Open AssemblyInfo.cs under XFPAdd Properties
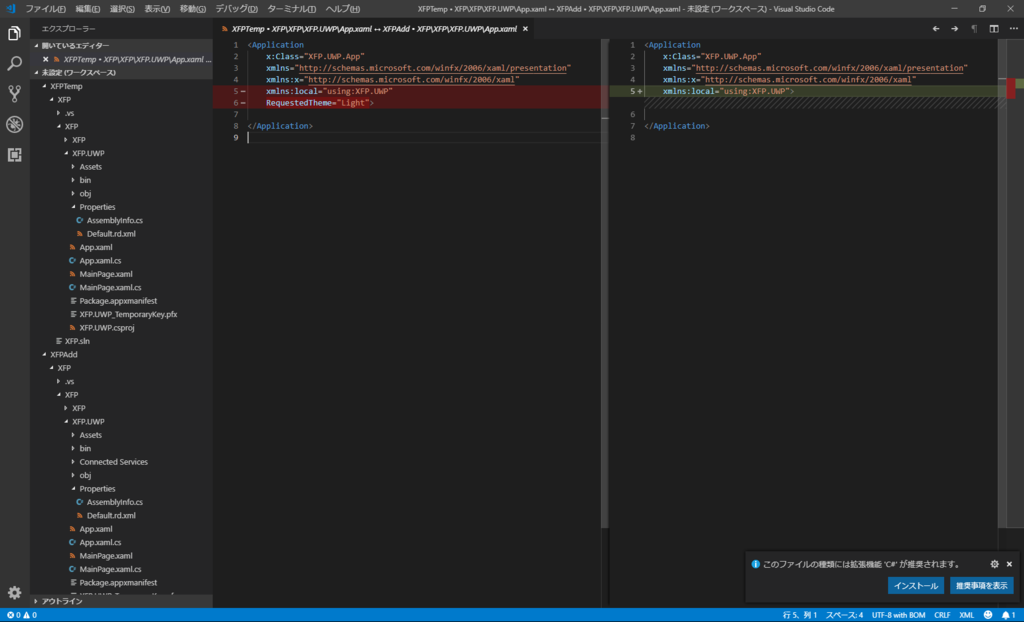The image size is (1024, 622). (121, 502)
